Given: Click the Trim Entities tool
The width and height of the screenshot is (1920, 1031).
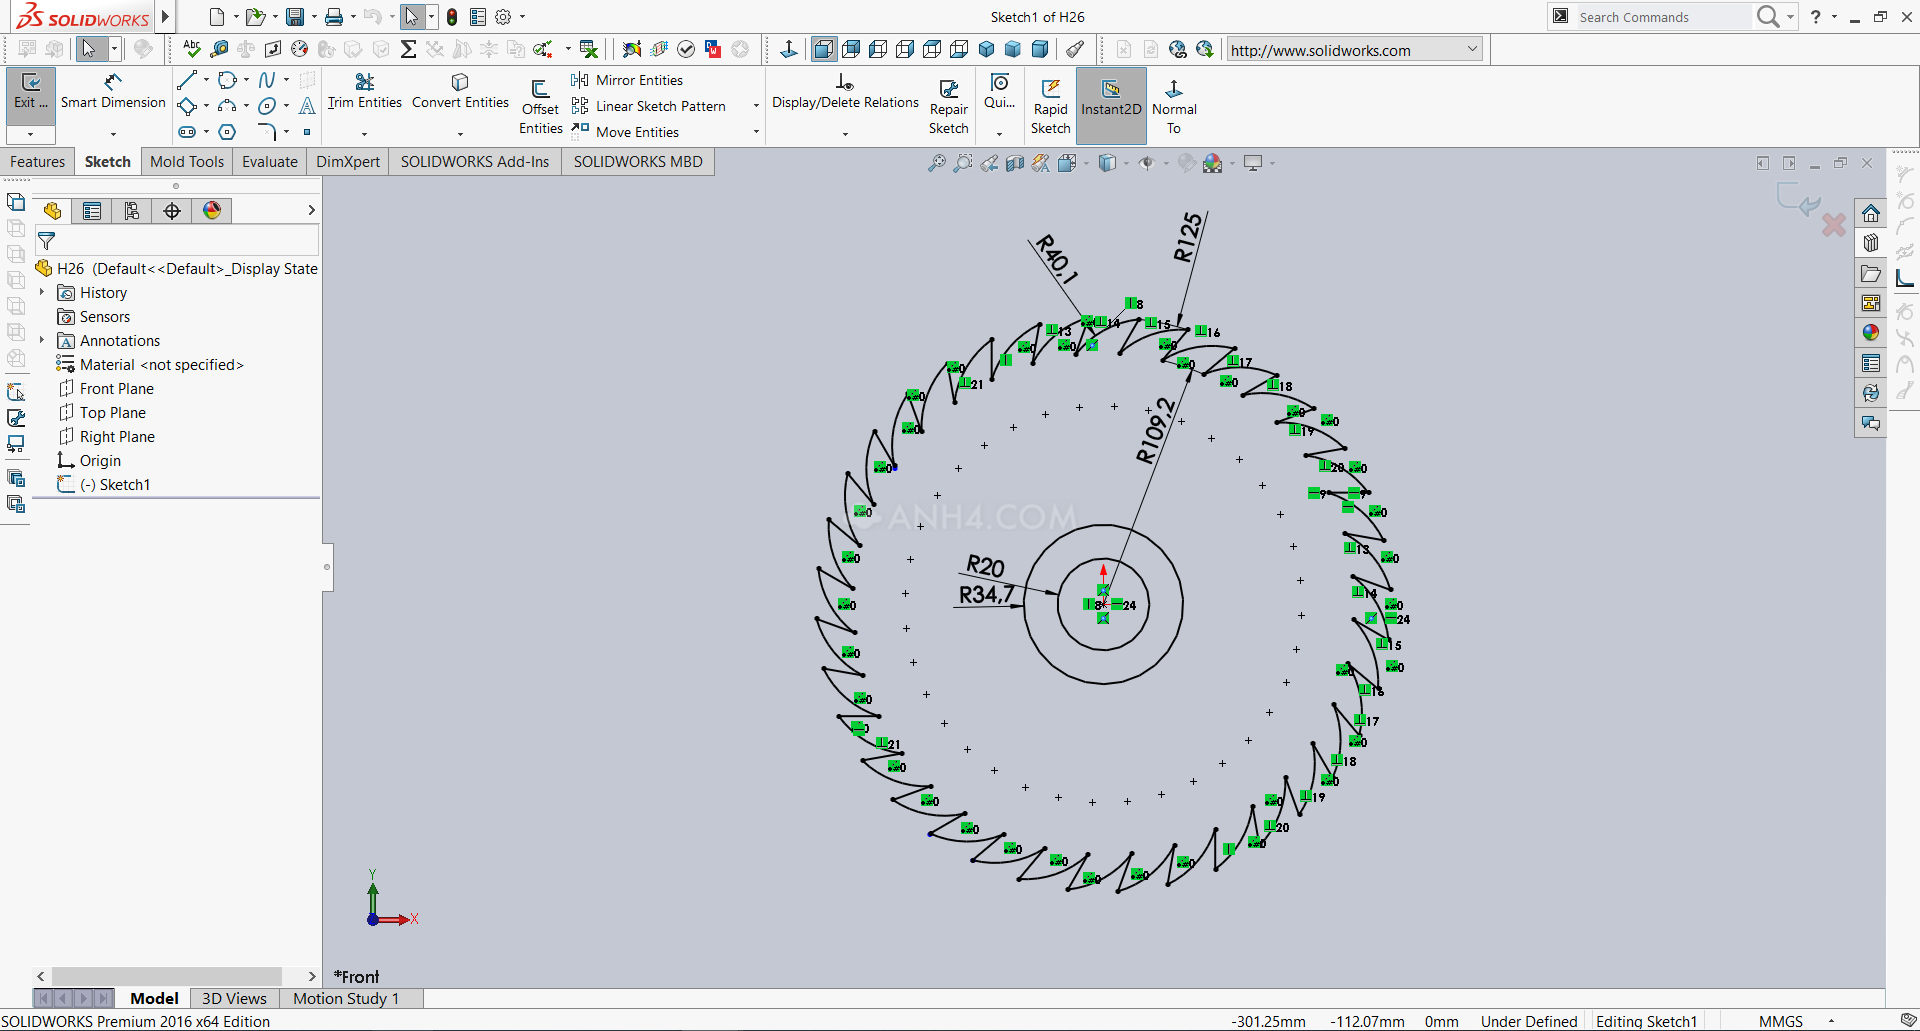Looking at the screenshot, I should (x=364, y=92).
